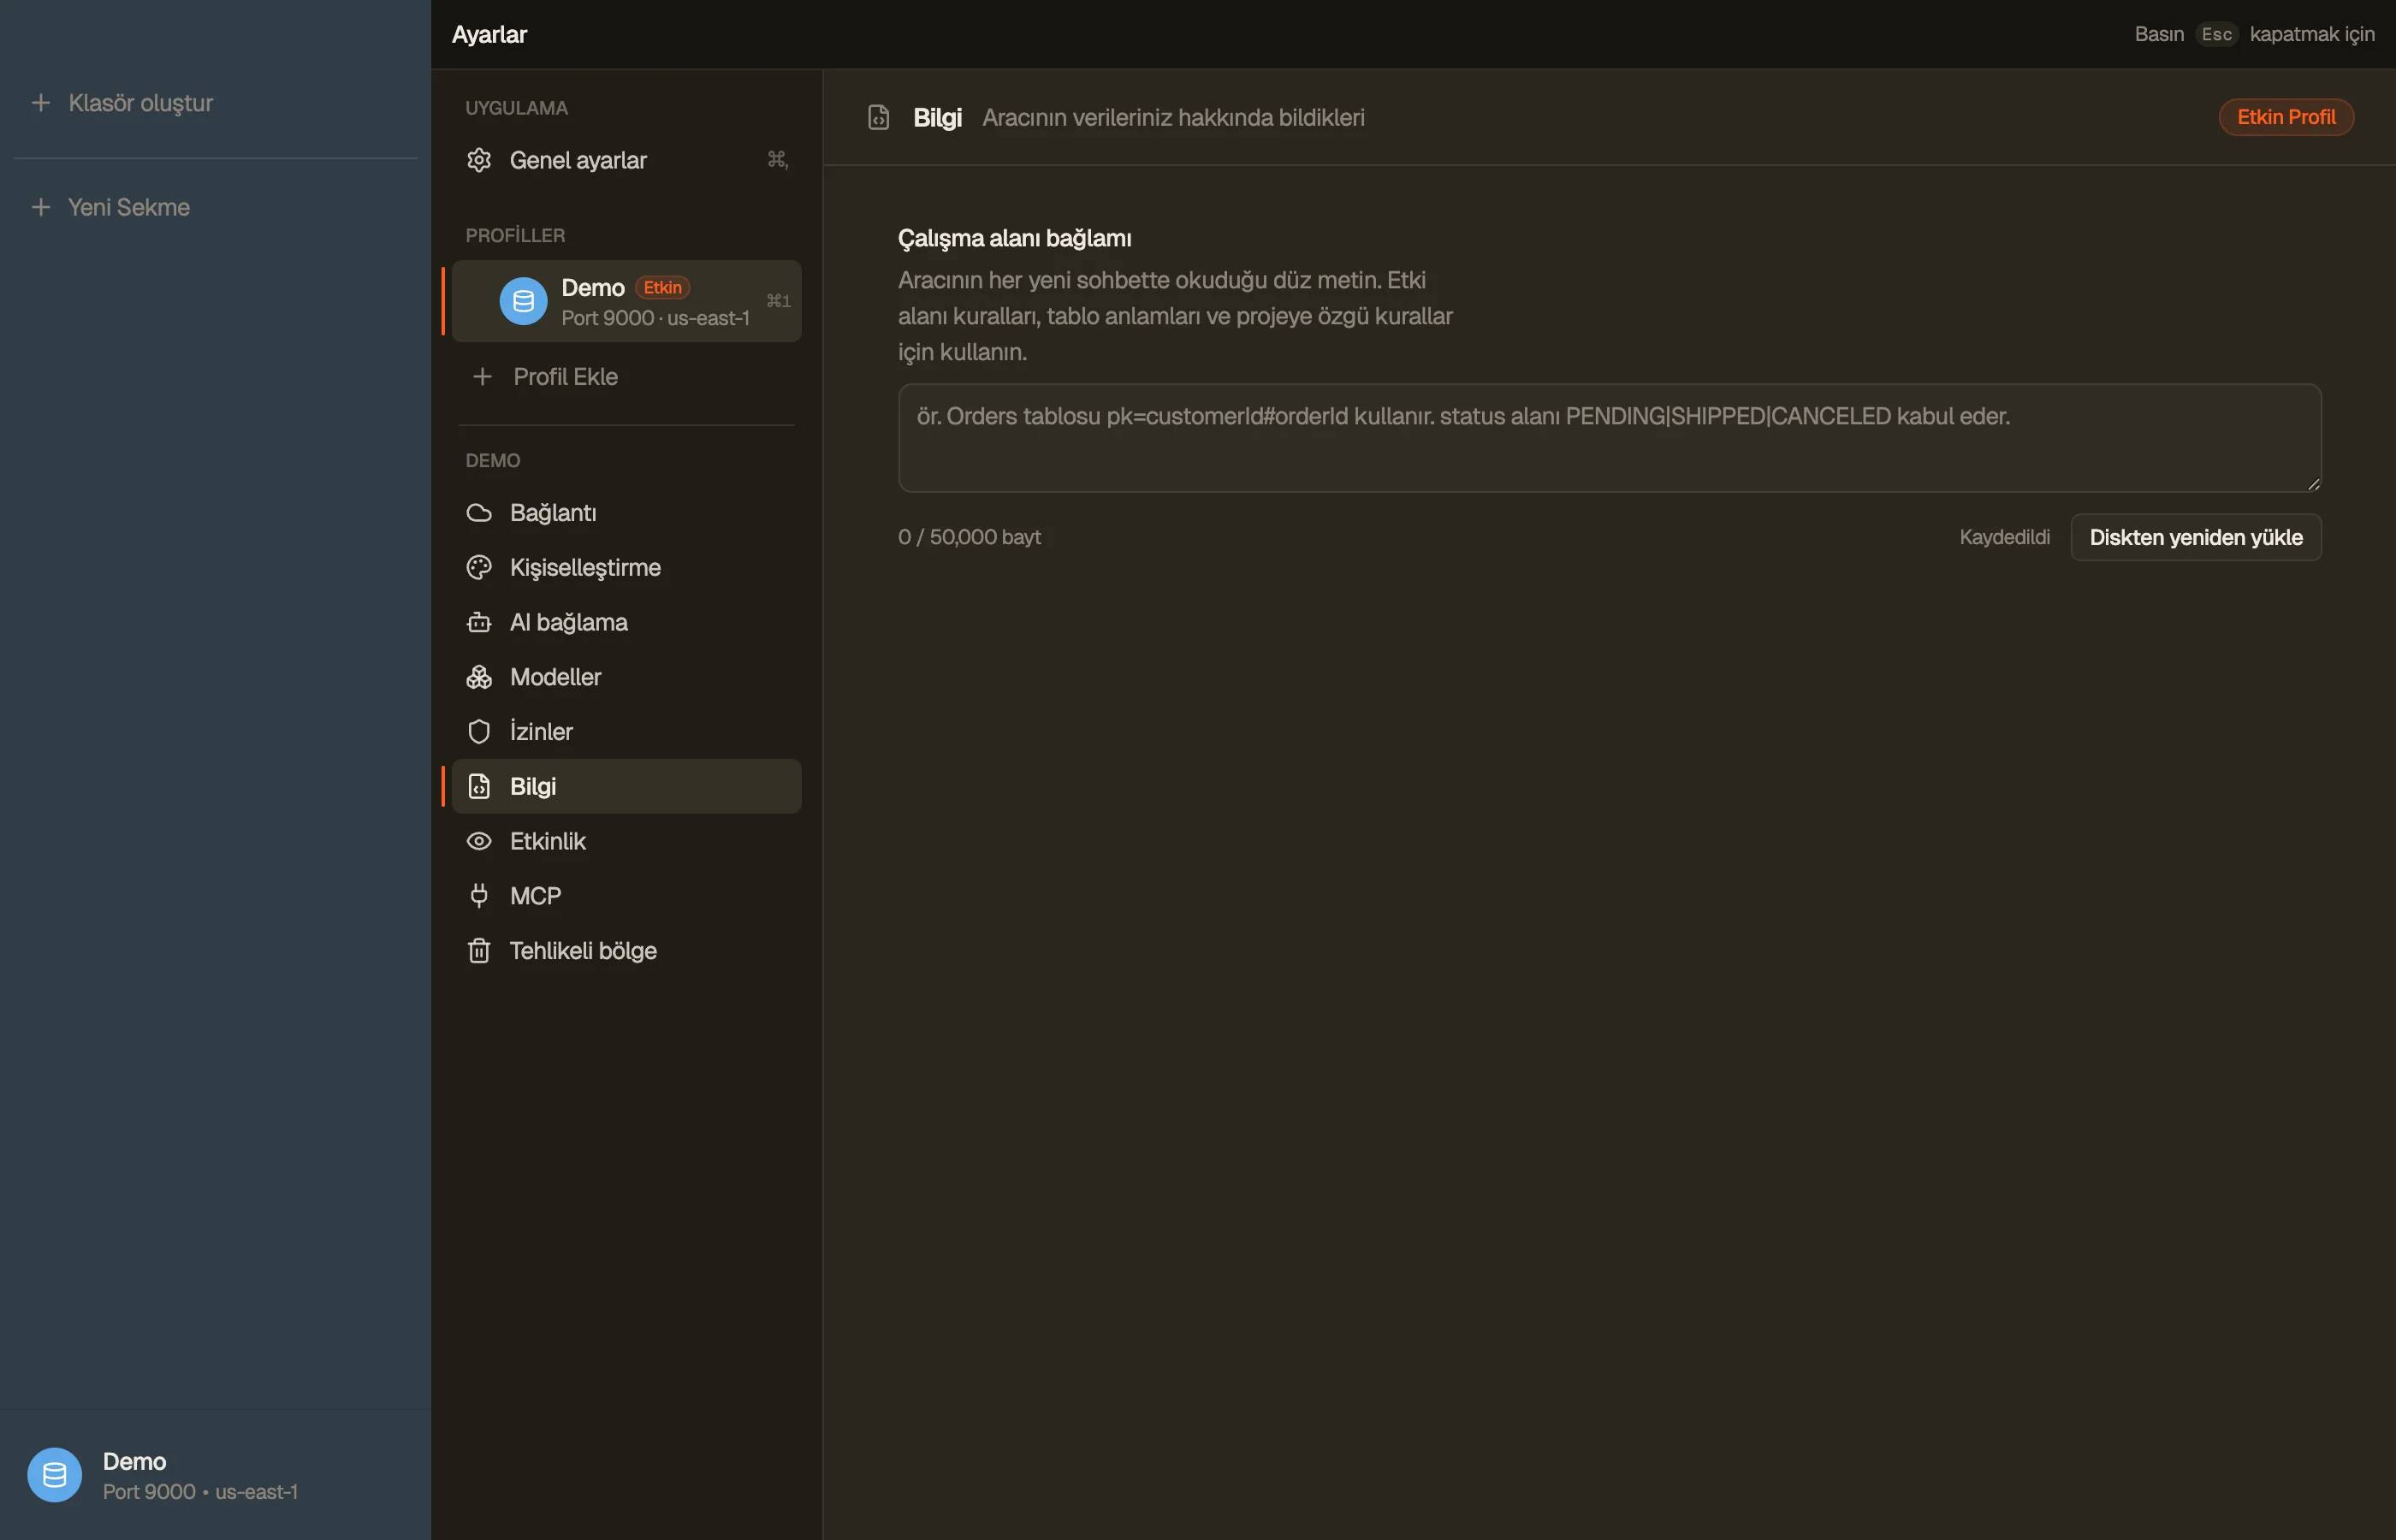Click the Bağlantı cloud icon
This screenshot has height=1540, width=2396.
click(479, 513)
